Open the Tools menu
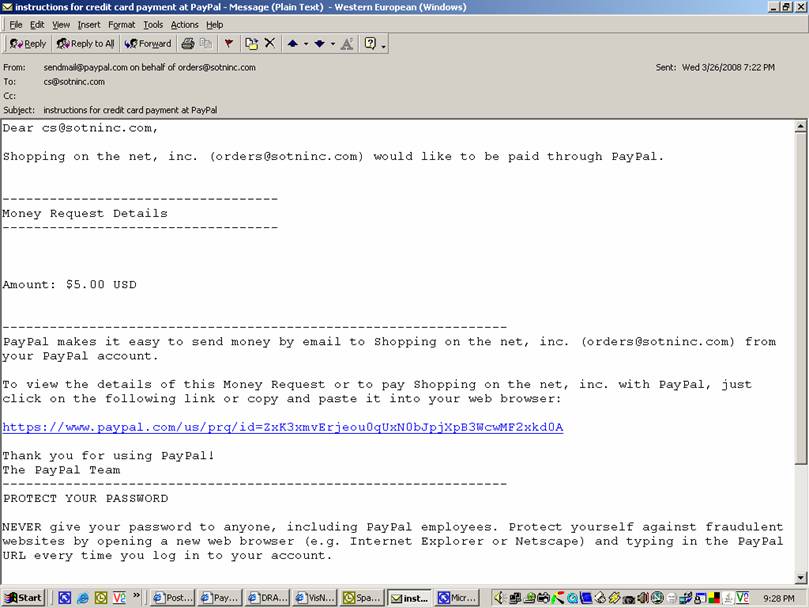This screenshot has height=608, width=809. pyautogui.click(x=153, y=25)
